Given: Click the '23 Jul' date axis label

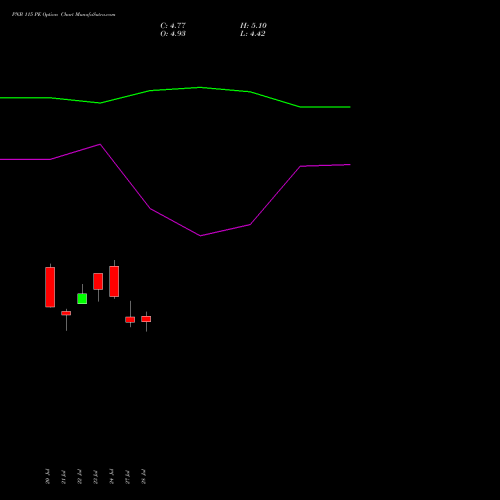Looking at the screenshot, I should [x=96, y=477].
